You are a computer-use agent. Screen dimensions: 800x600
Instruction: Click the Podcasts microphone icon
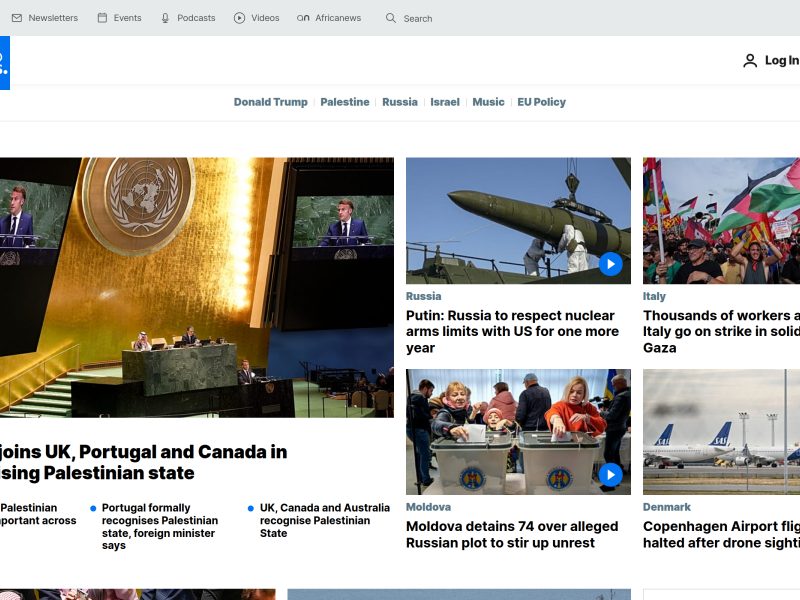tap(166, 18)
